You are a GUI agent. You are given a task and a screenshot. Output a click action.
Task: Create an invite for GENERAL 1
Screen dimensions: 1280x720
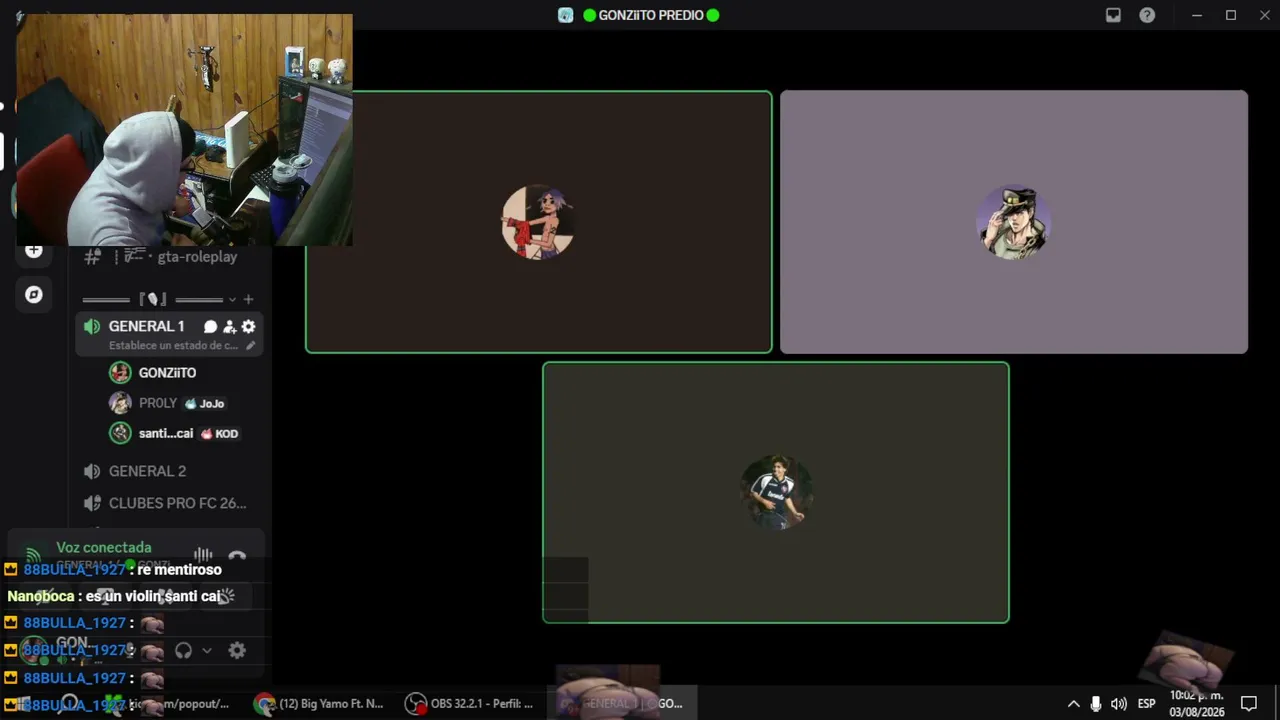click(x=229, y=326)
